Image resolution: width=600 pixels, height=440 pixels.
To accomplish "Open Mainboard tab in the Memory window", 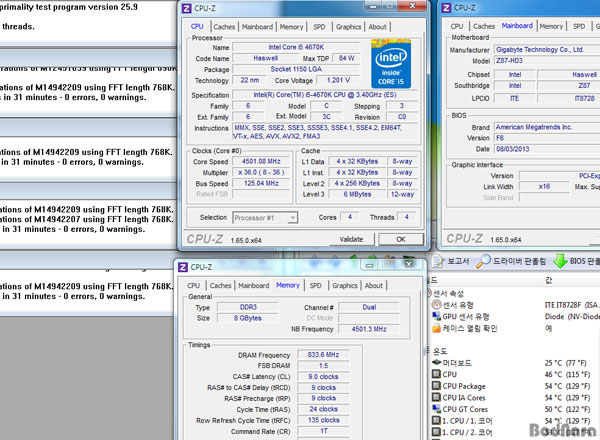I will coord(254,285).
